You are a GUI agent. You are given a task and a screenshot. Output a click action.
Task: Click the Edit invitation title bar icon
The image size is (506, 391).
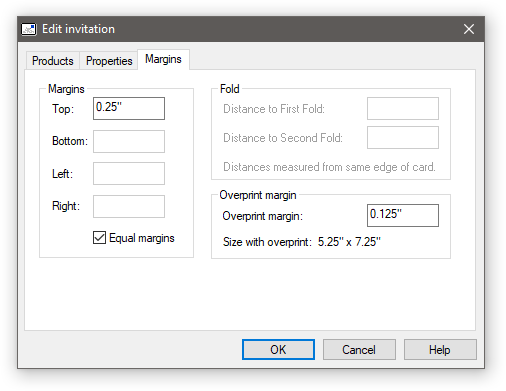29,29
